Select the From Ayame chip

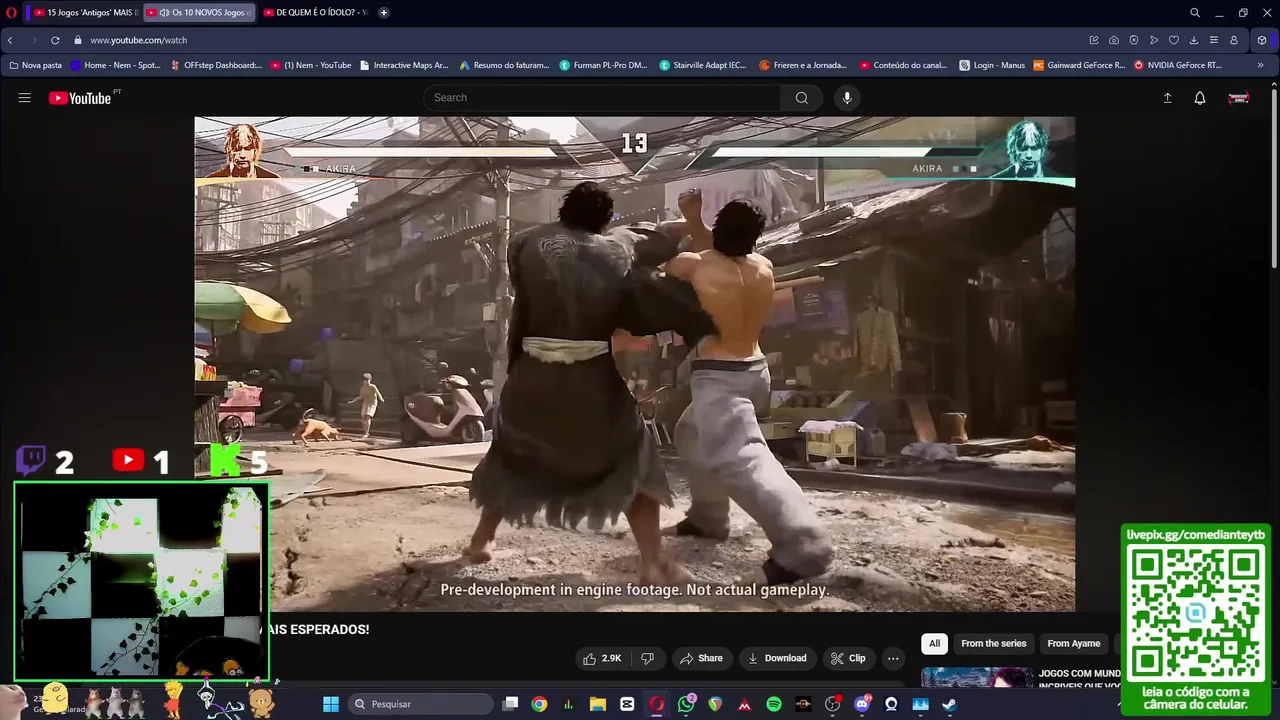pos(1074,644)
